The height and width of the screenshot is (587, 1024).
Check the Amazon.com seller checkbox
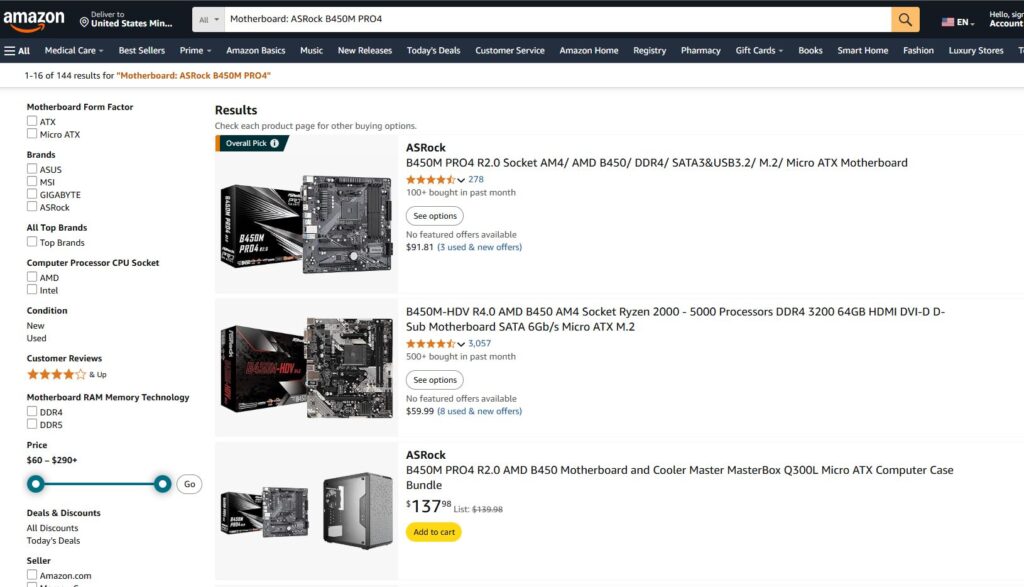(32, 575)
